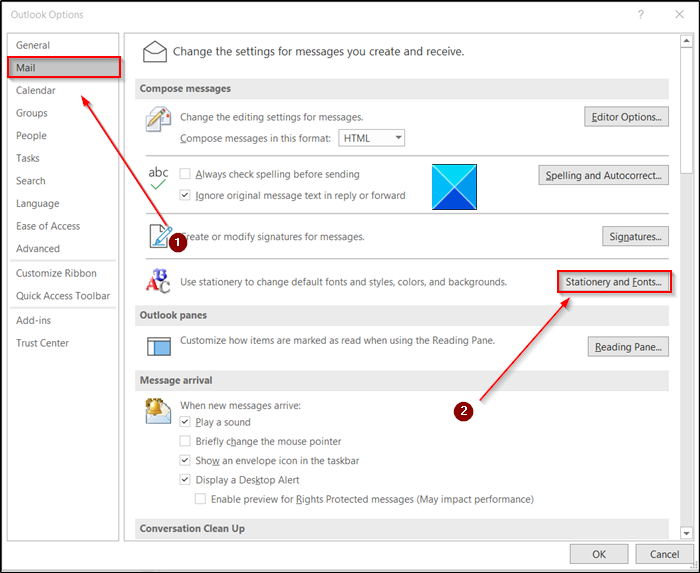The width and height of the screenshot is (700, 573).
Task: Click the Reading Pane layout icon
Action: coord(159,346)
